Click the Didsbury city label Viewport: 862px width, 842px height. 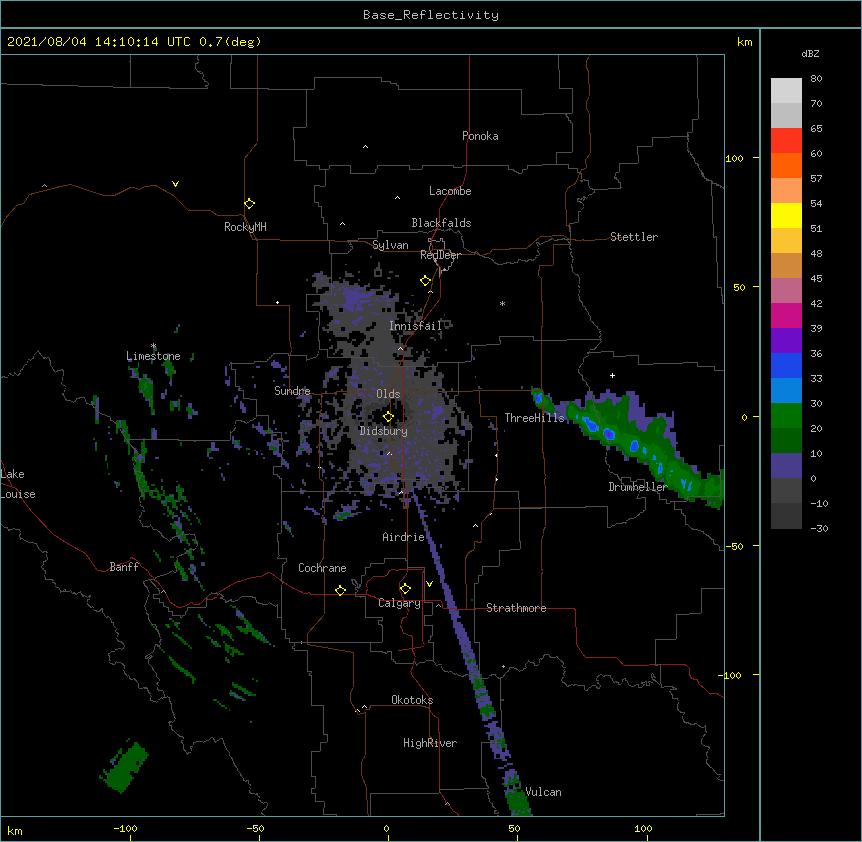[384, 431]
